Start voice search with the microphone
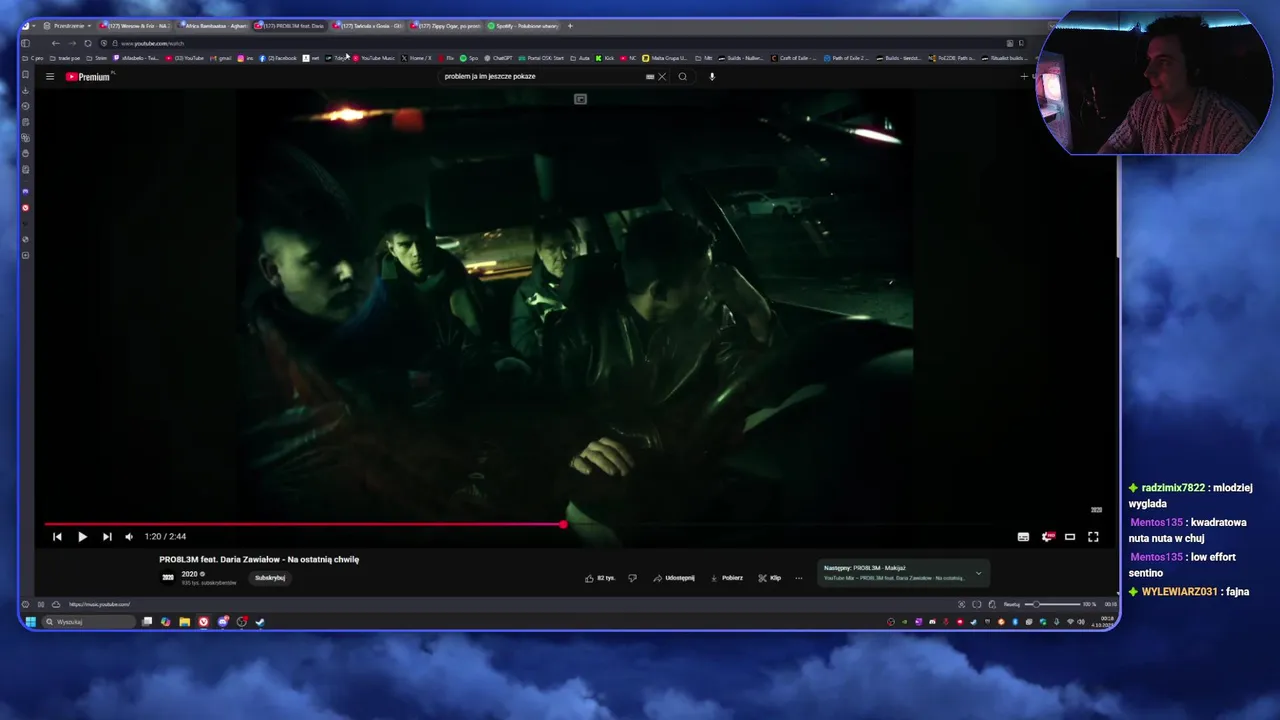The height and width of the screenshot is (720, 1280). click(x=712, y=76)
